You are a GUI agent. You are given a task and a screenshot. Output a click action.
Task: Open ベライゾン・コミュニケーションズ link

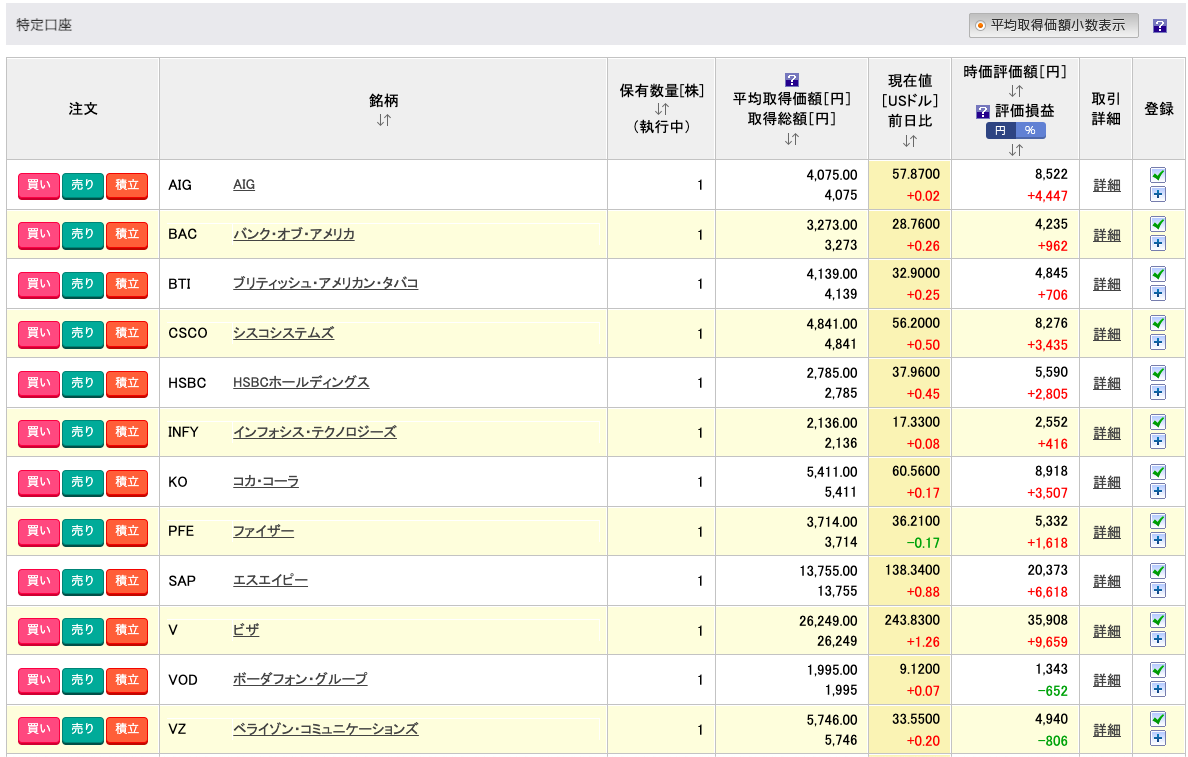(326, 729)
